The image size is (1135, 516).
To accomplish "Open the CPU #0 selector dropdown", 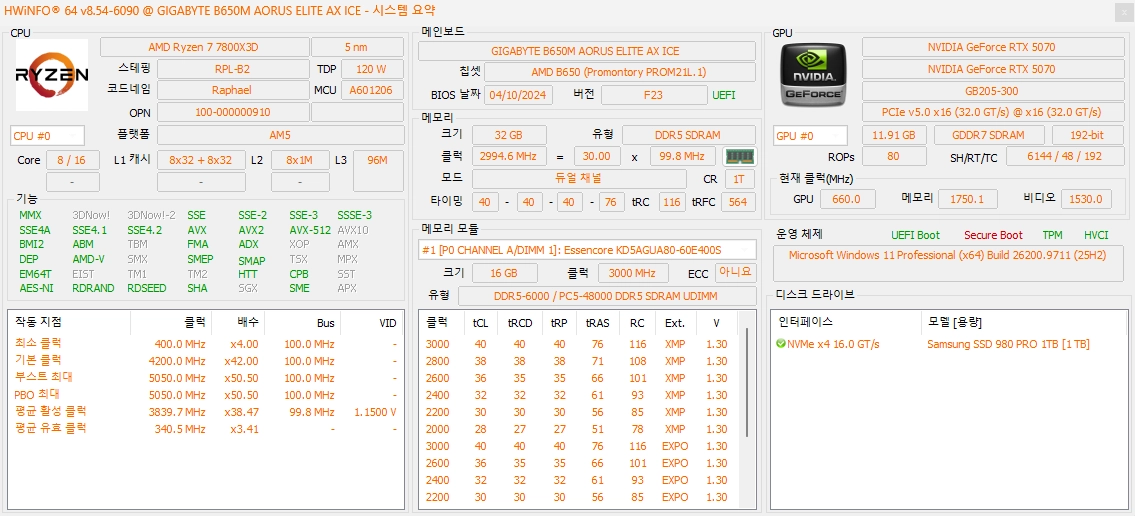I will 47,135.
